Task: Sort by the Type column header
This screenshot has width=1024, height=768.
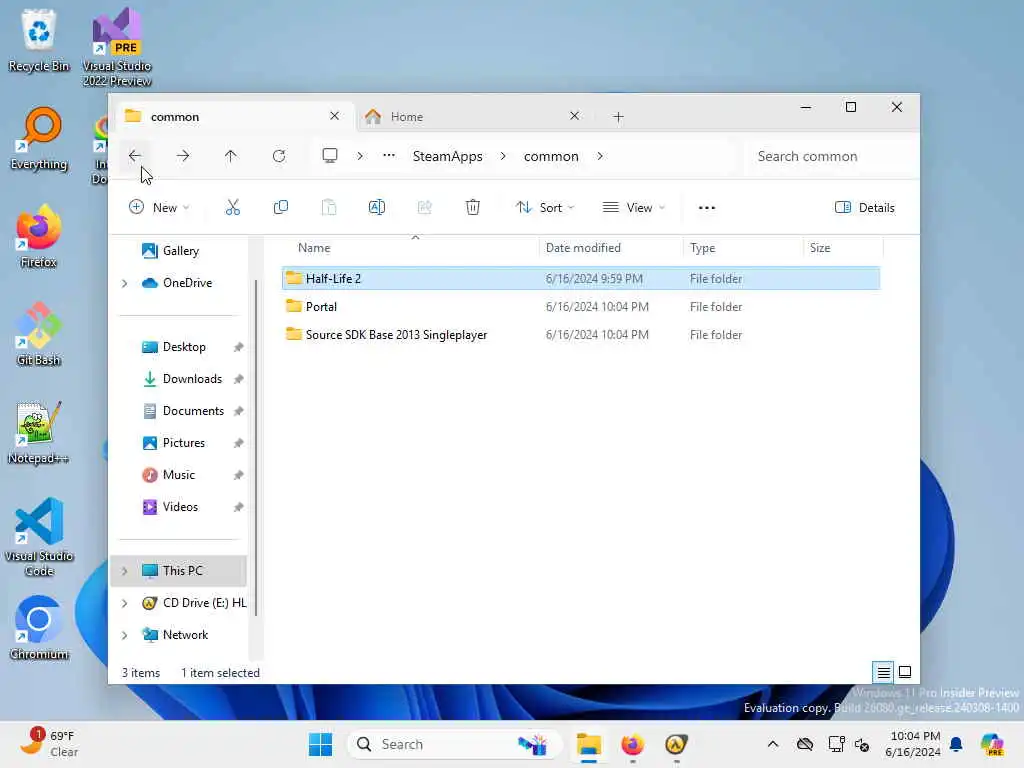Action: pyautogui.click(x=743, y=248)
